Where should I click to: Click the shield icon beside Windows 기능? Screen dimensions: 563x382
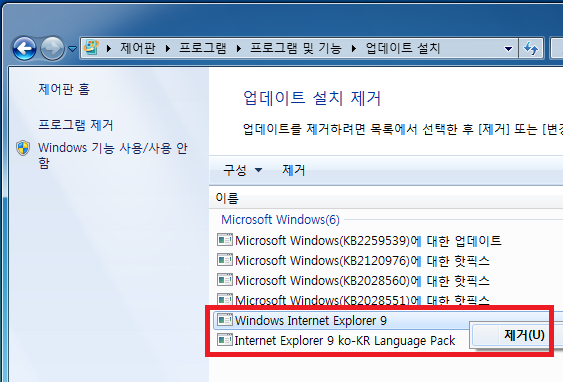tap(23, 148)
